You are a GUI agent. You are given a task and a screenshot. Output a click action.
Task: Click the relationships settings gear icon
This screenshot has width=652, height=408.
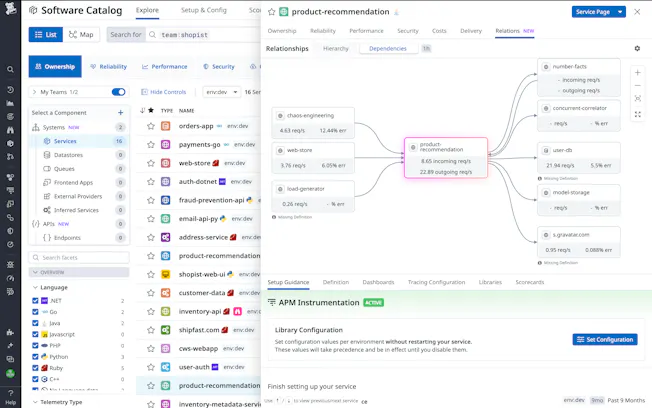click(637, 48)
